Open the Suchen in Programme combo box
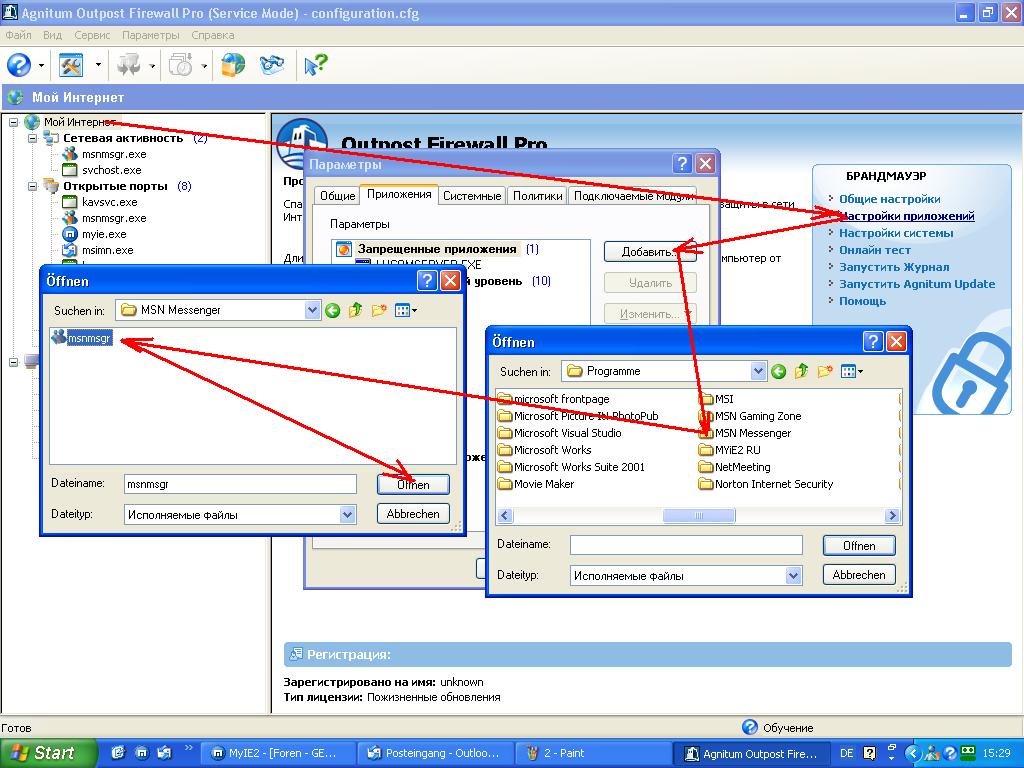The image size is (1024, 768). (x=758, y=372)
